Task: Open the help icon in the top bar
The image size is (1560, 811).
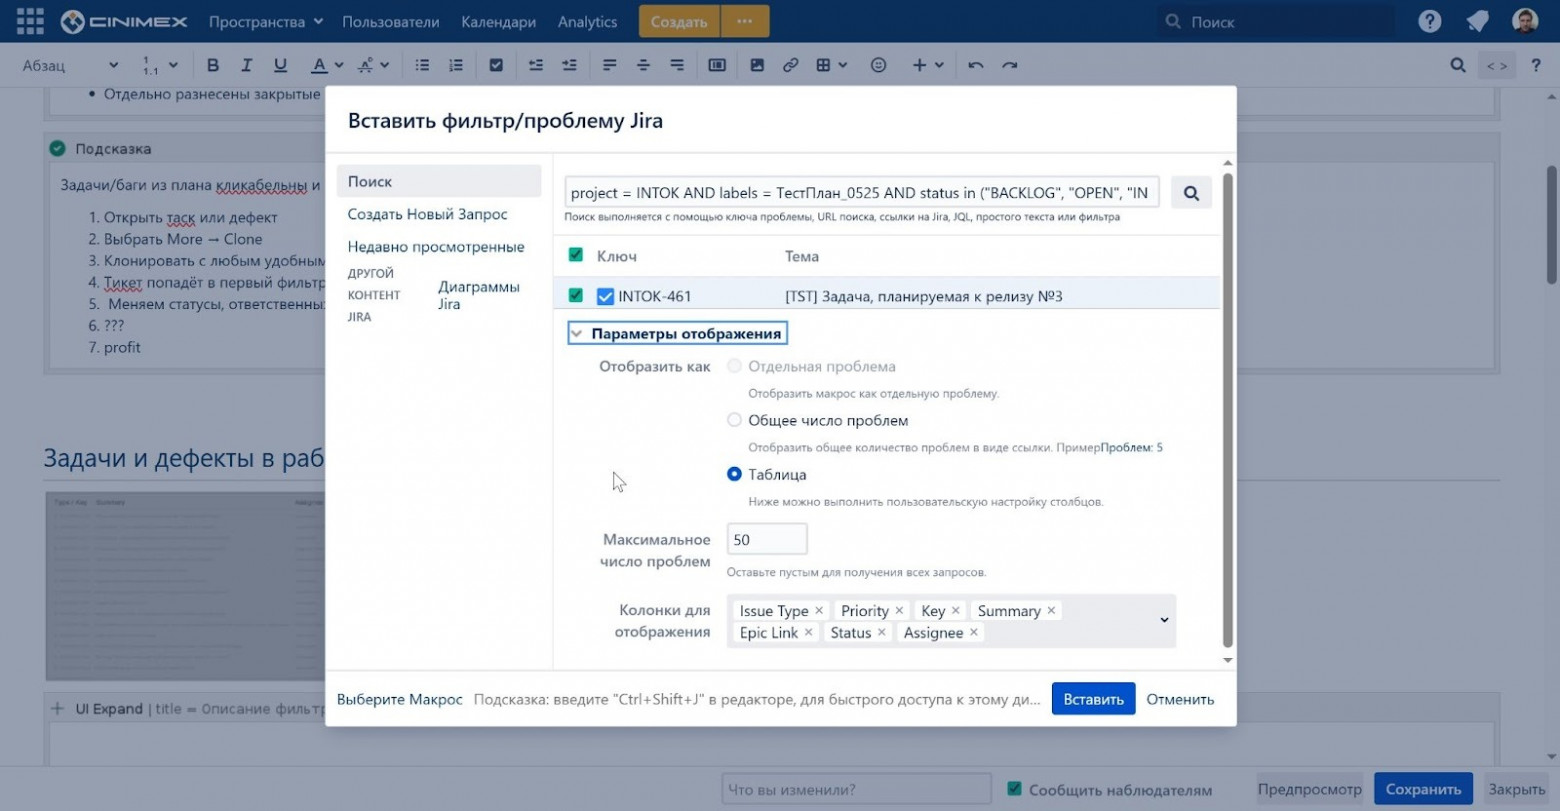Action: click(1429, 20)
